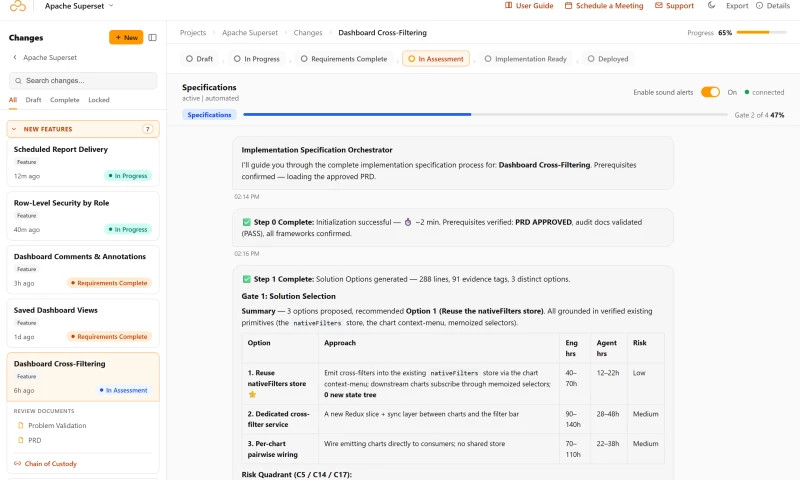Open Dashboard Comments & Annotations card
Image resolution: width=800 pixels, height=480 pixels.
(83, 269)
